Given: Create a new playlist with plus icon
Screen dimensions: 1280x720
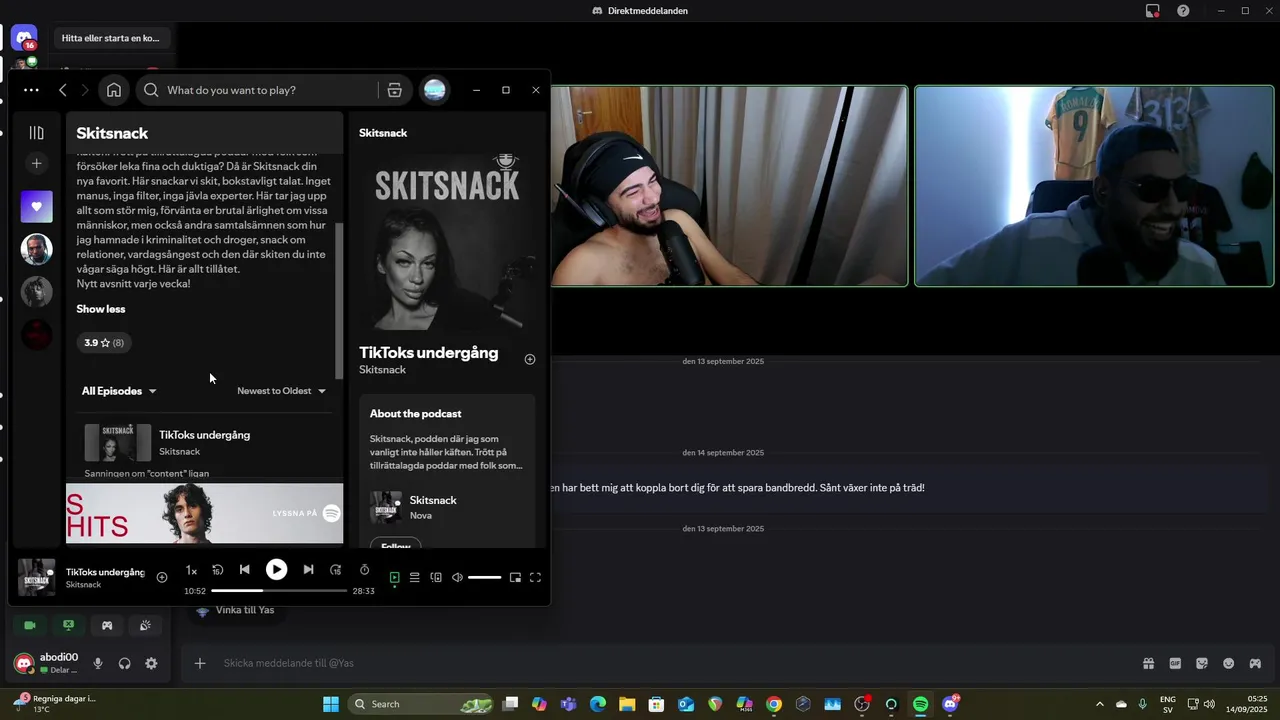Looking at the screenshot, I should [x=37, y=163].
